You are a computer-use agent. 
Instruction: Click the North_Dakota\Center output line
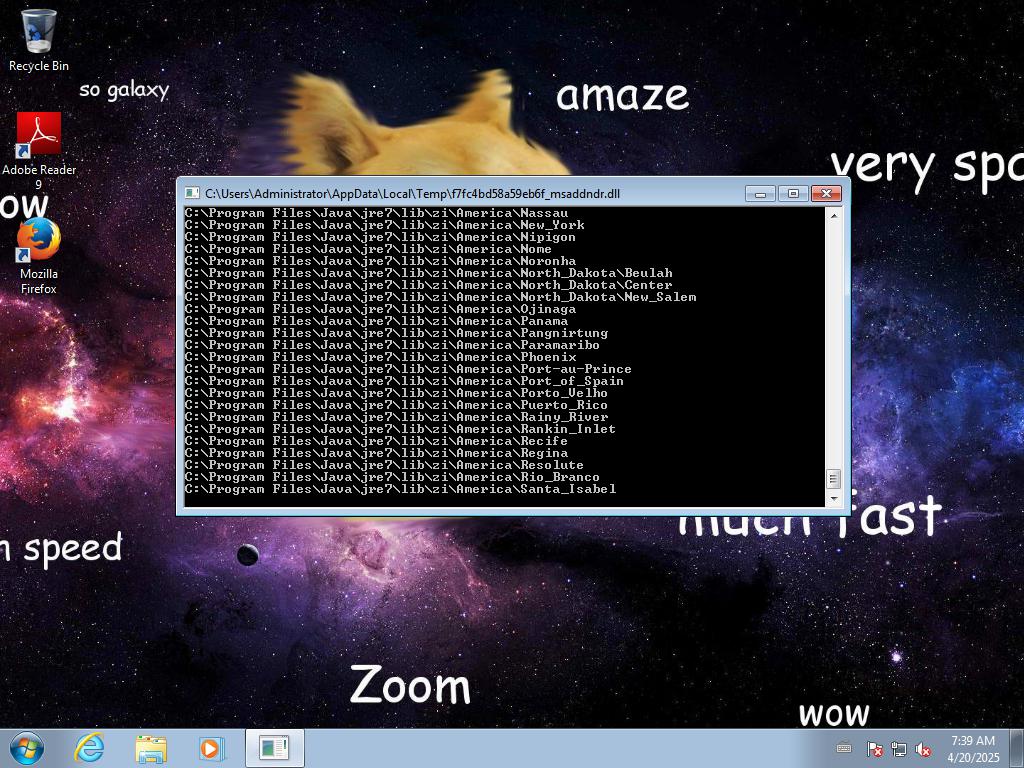tap(428, 285)
